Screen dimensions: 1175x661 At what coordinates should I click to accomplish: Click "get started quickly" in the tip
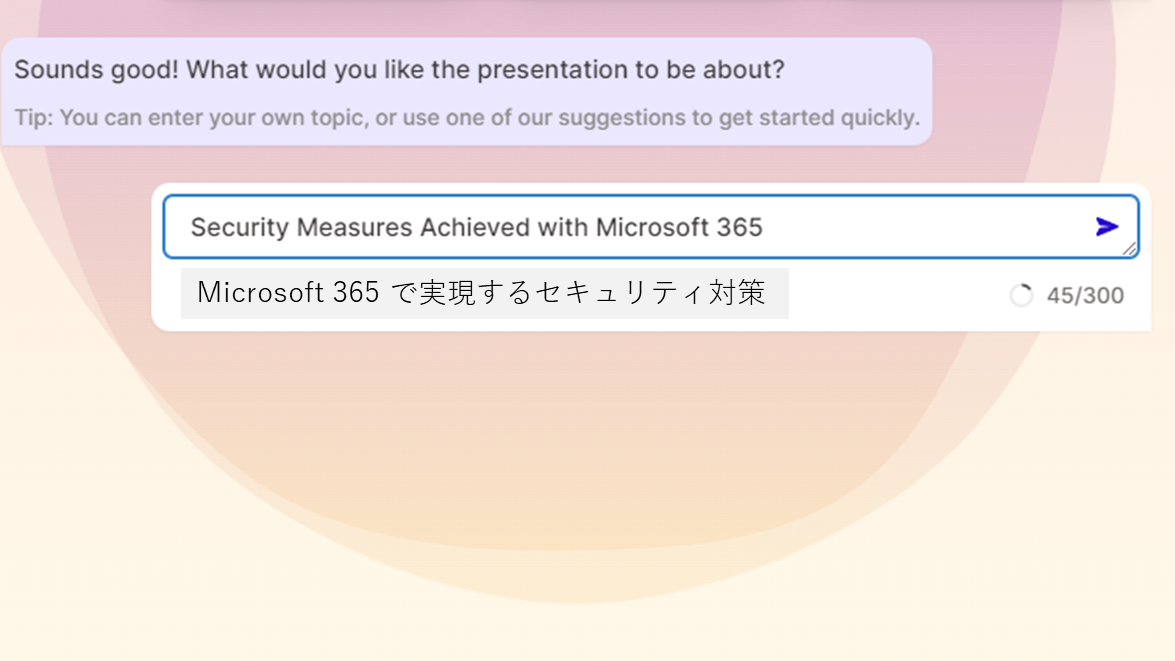point(817,118)
